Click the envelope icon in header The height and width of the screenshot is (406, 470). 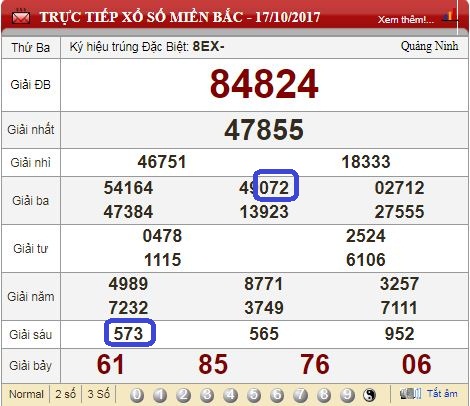21,17
